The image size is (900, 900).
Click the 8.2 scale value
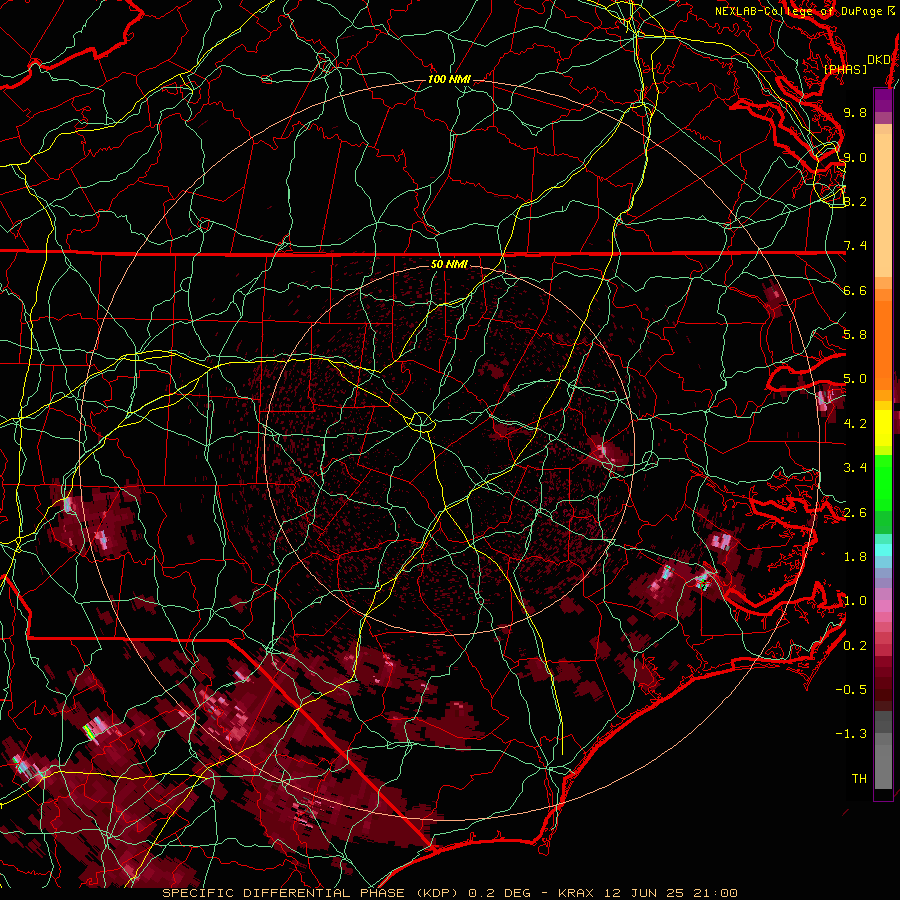point(855,201)
